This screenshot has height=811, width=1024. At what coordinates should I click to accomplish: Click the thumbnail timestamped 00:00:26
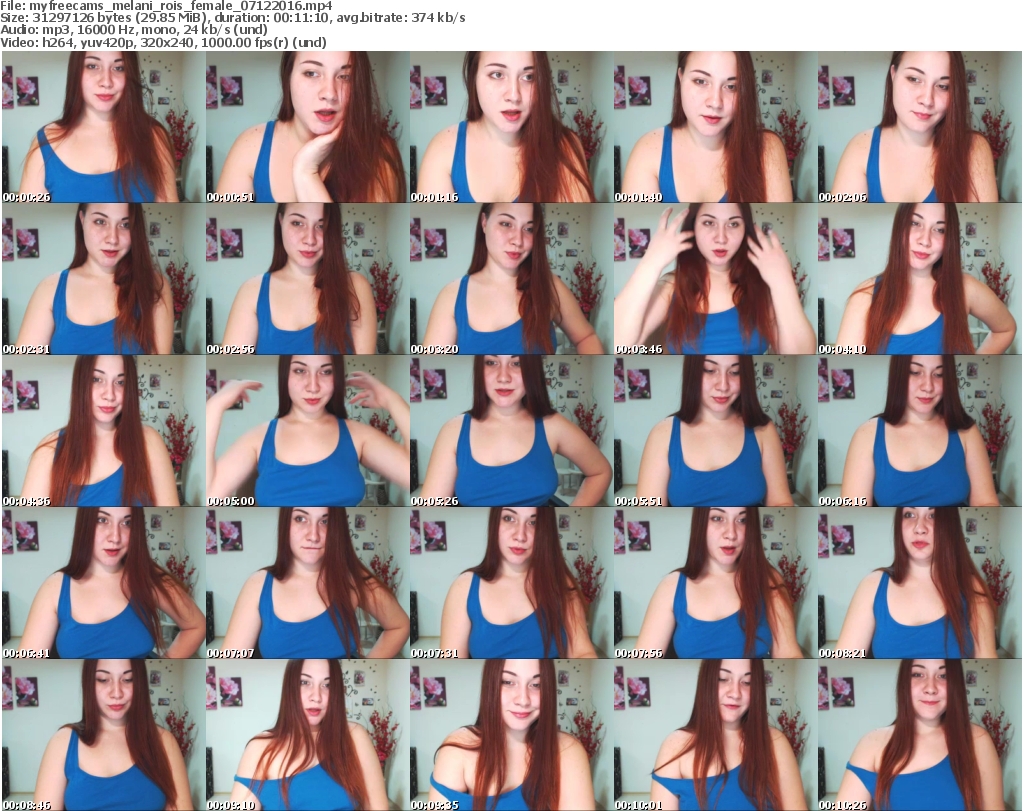[103, 127]
